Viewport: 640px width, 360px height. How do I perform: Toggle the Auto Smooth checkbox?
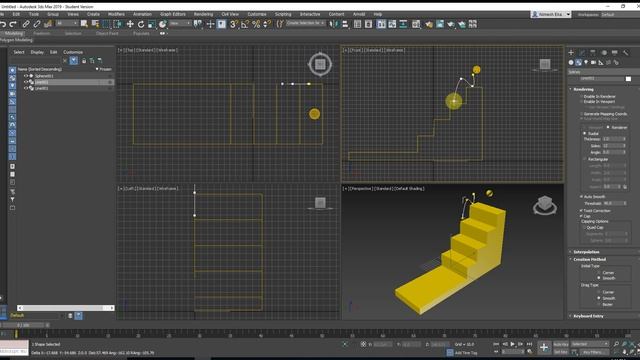pyautogui.click(x=582, y=197)
